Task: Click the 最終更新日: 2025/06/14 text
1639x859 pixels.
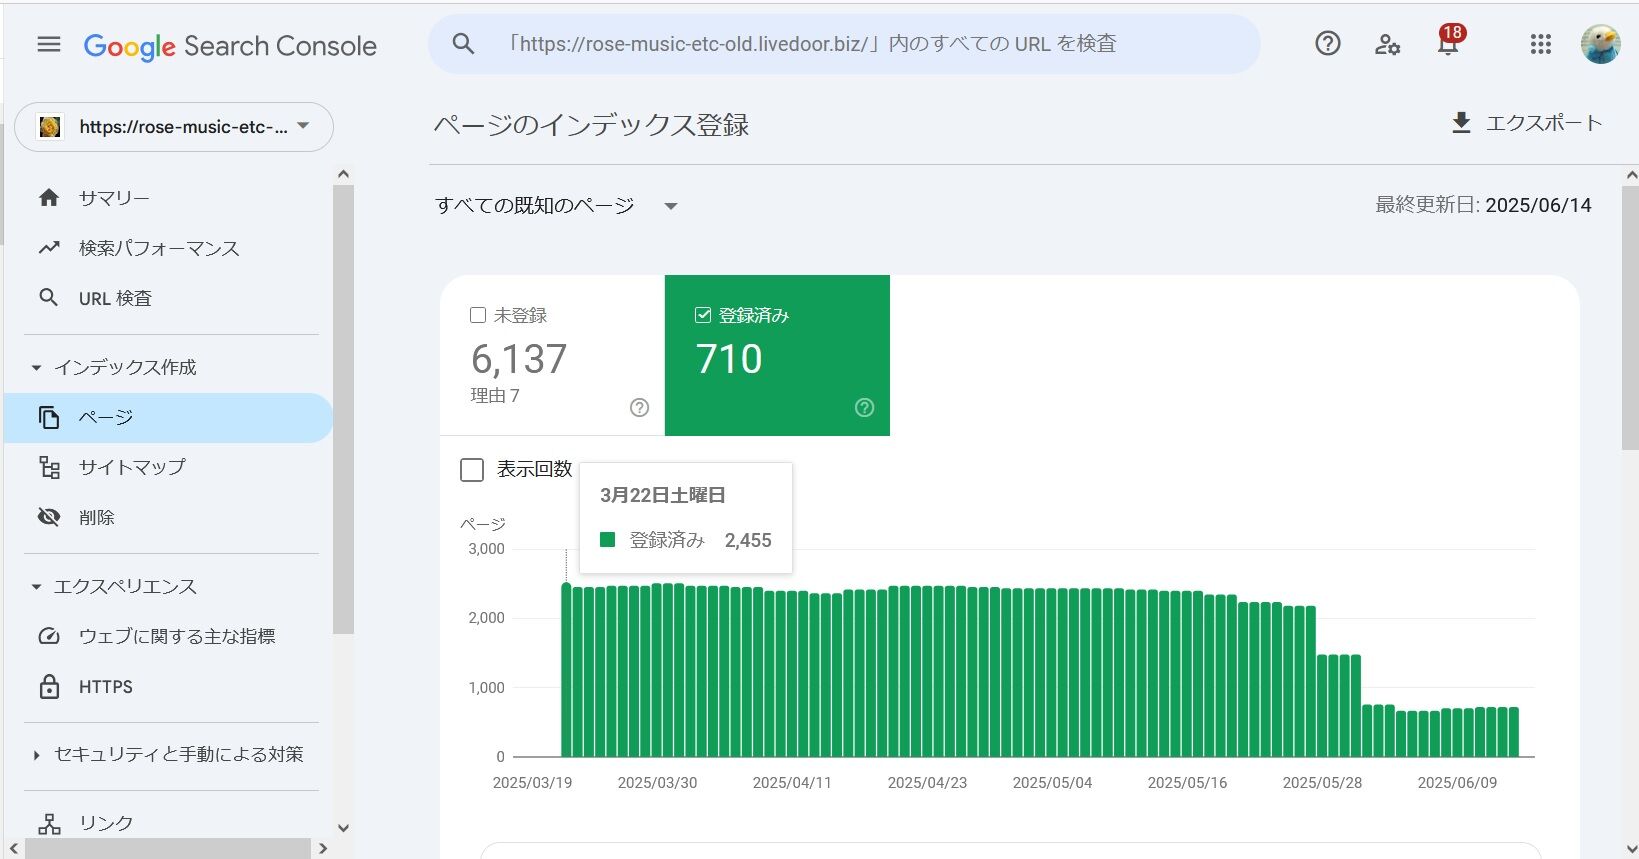Action: point(1483,205)
